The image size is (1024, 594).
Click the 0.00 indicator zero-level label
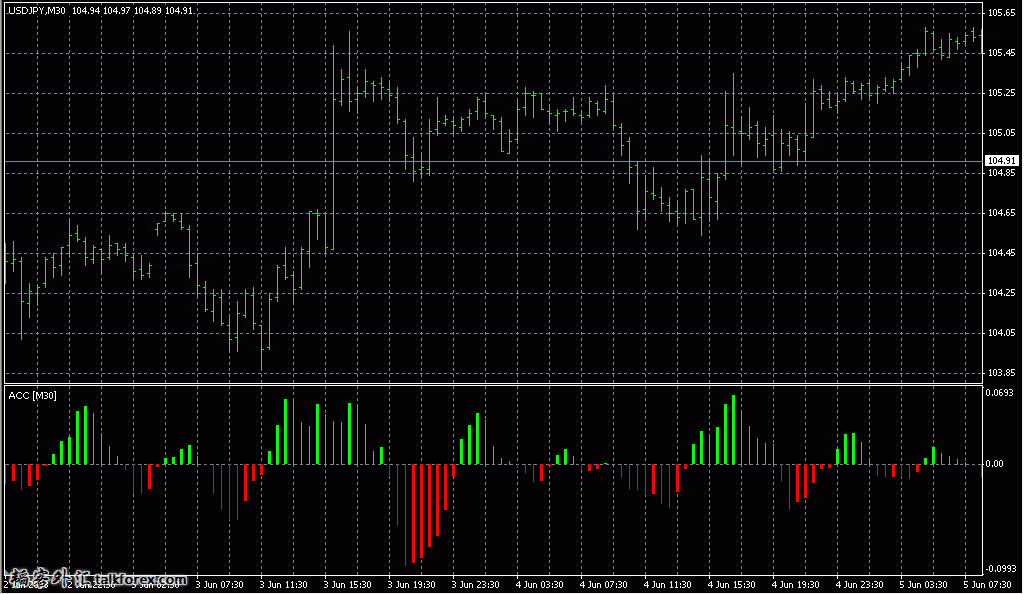tap(995, 464)
